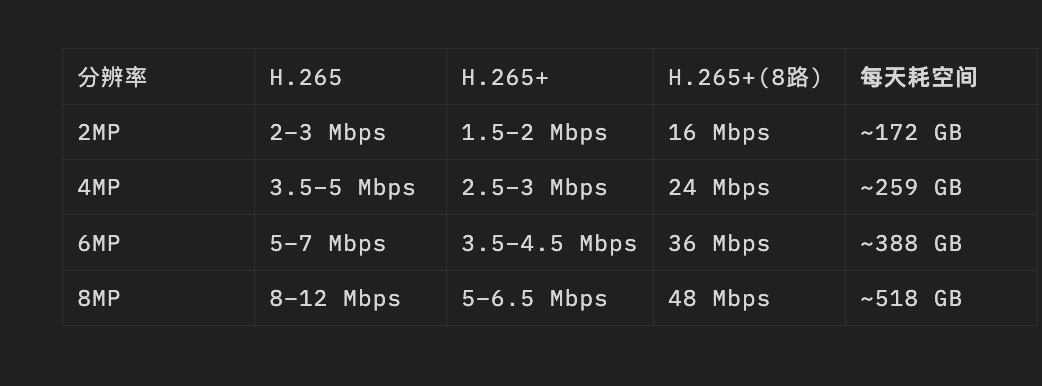This screenshot has width=1042, height=386.
Task: Click the ~172 GB cell
Action: [941, 132]
